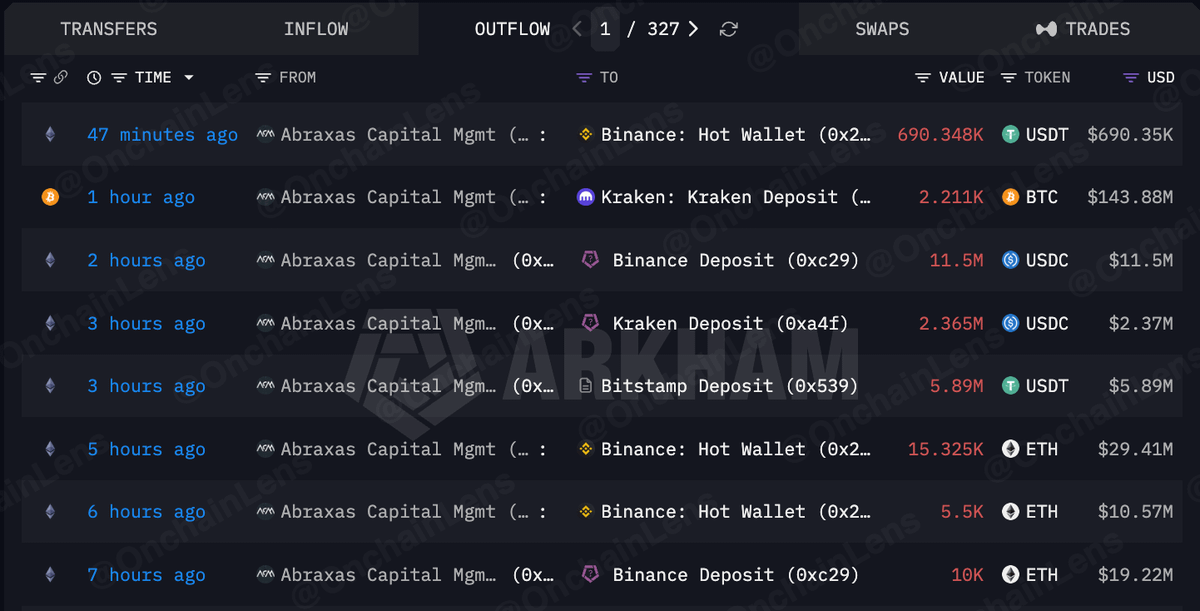Click the ETH token icon for 15.325K transfer
This screenshot has height=611, width=1200.
[x=1010, y=449]
